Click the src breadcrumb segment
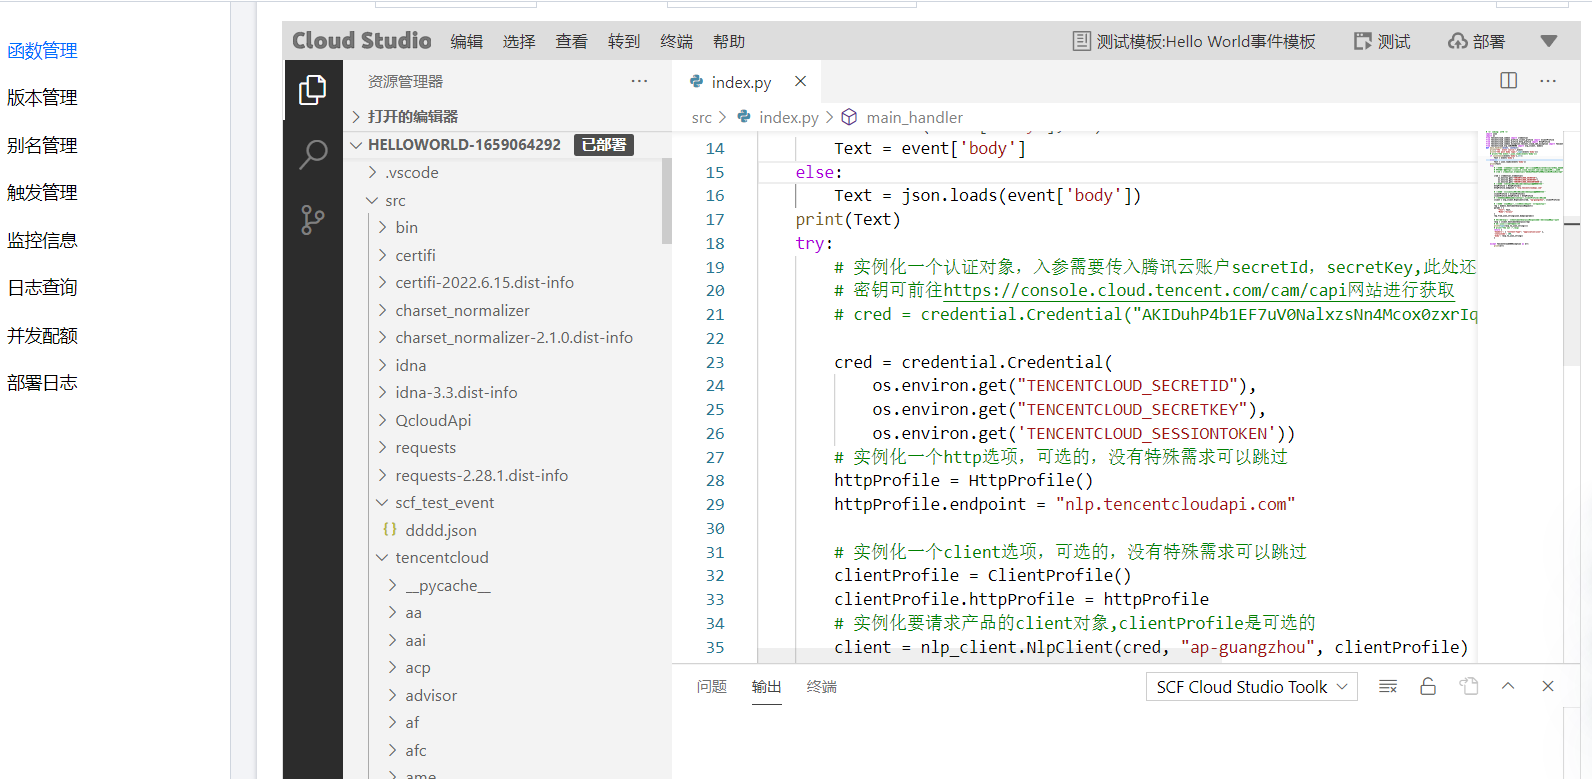The width and height of the screenshot is (1592, 779). [x=702, y=118]
